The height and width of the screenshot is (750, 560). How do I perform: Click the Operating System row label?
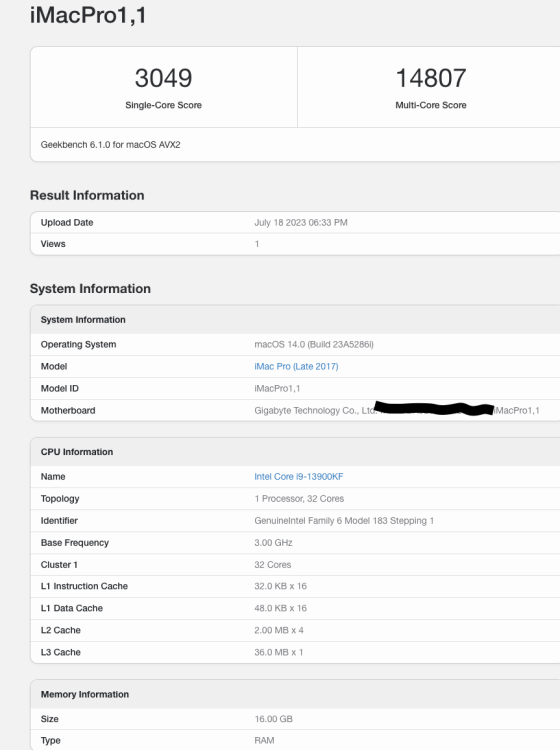tap(78, 344)
